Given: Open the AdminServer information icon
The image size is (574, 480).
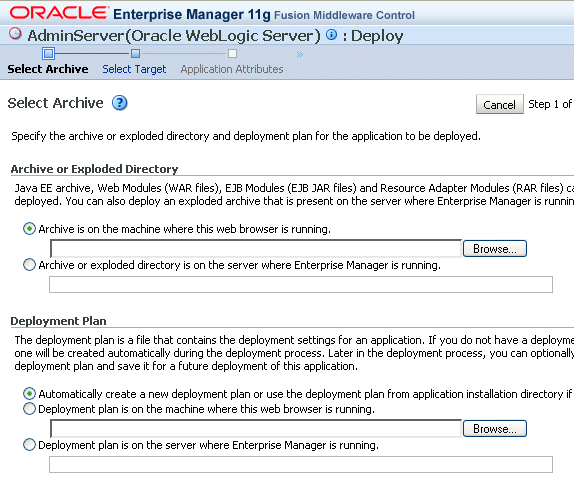Looking at the screenshot, I should pos(331,35).
